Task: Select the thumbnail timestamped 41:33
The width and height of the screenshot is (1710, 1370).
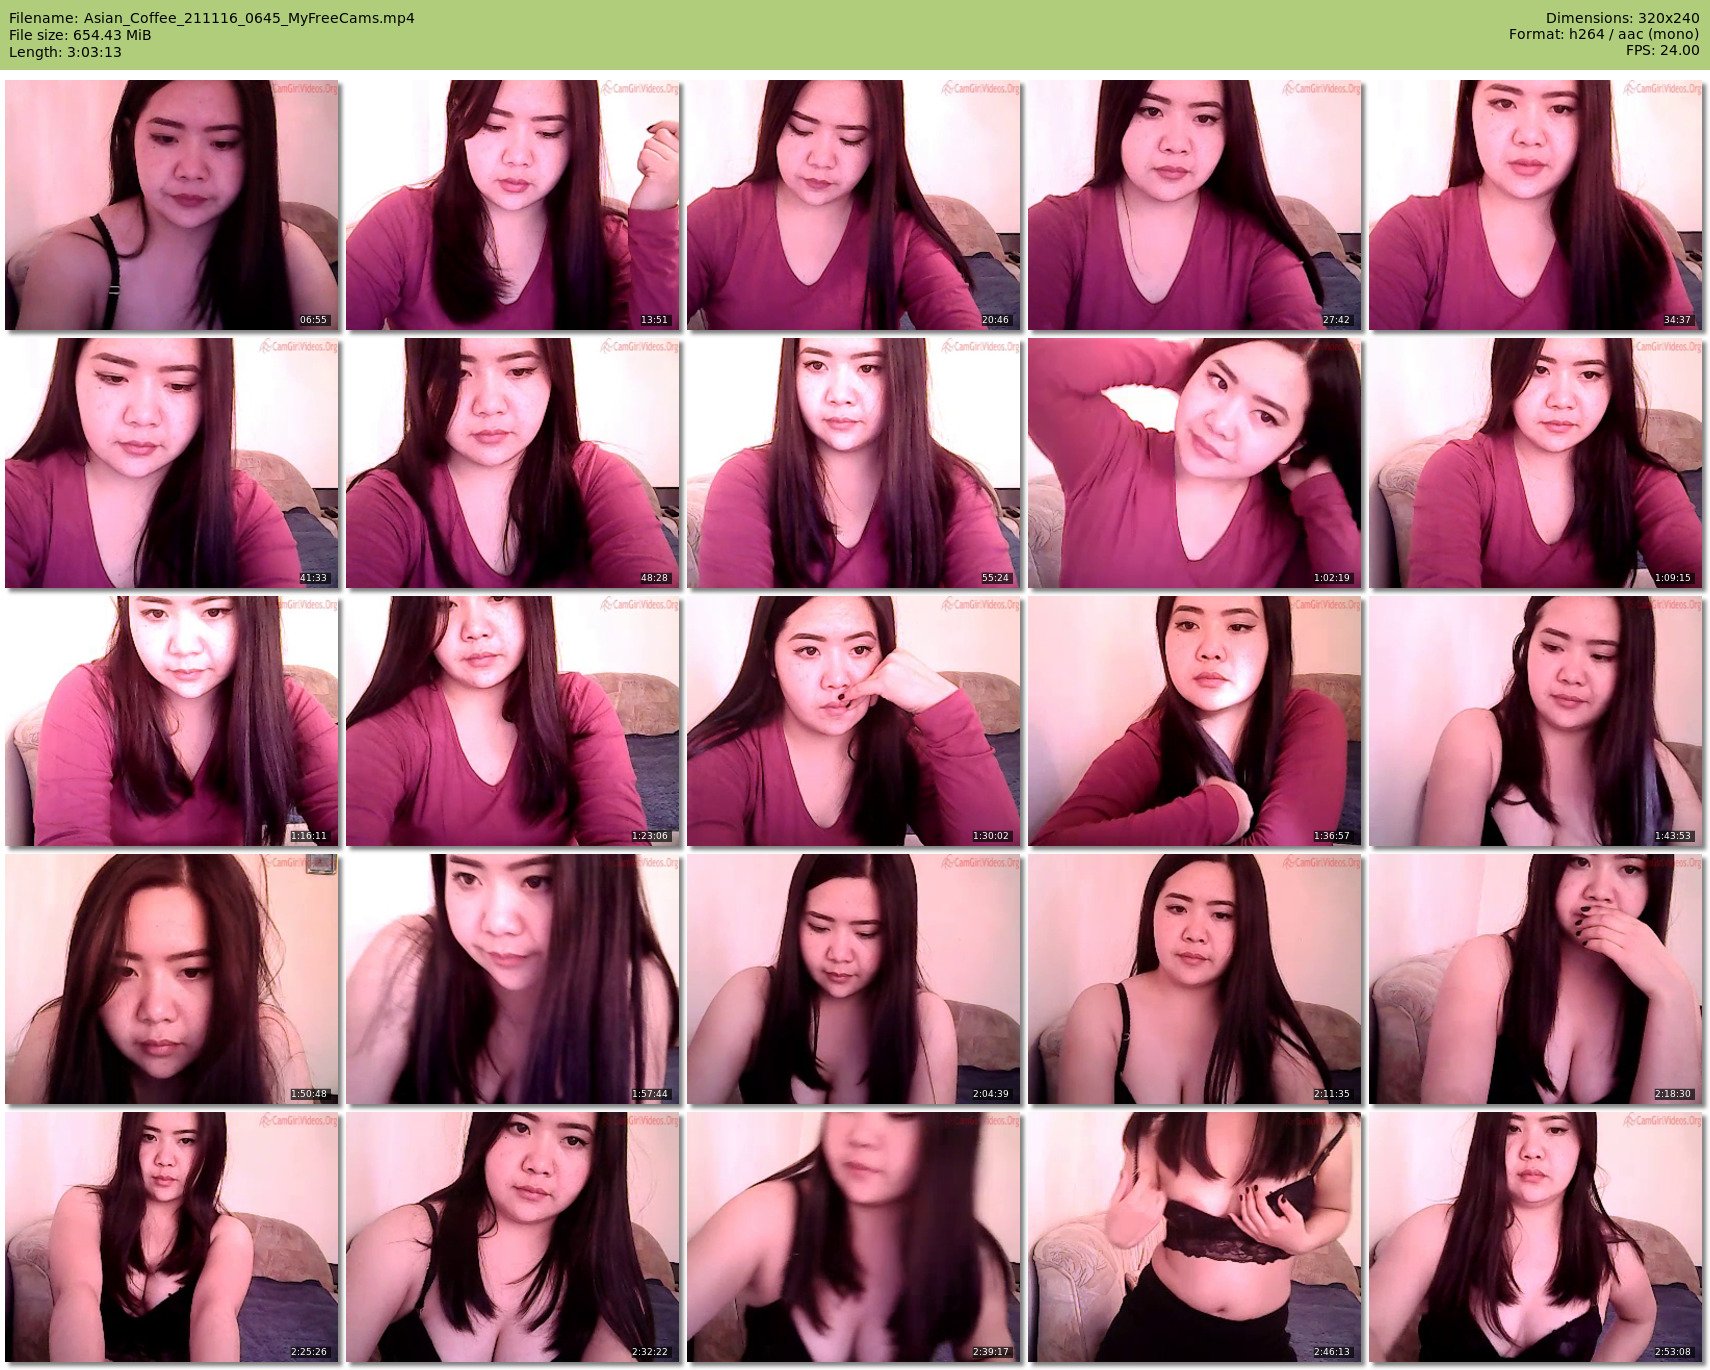Action: [x=172, y=463]
